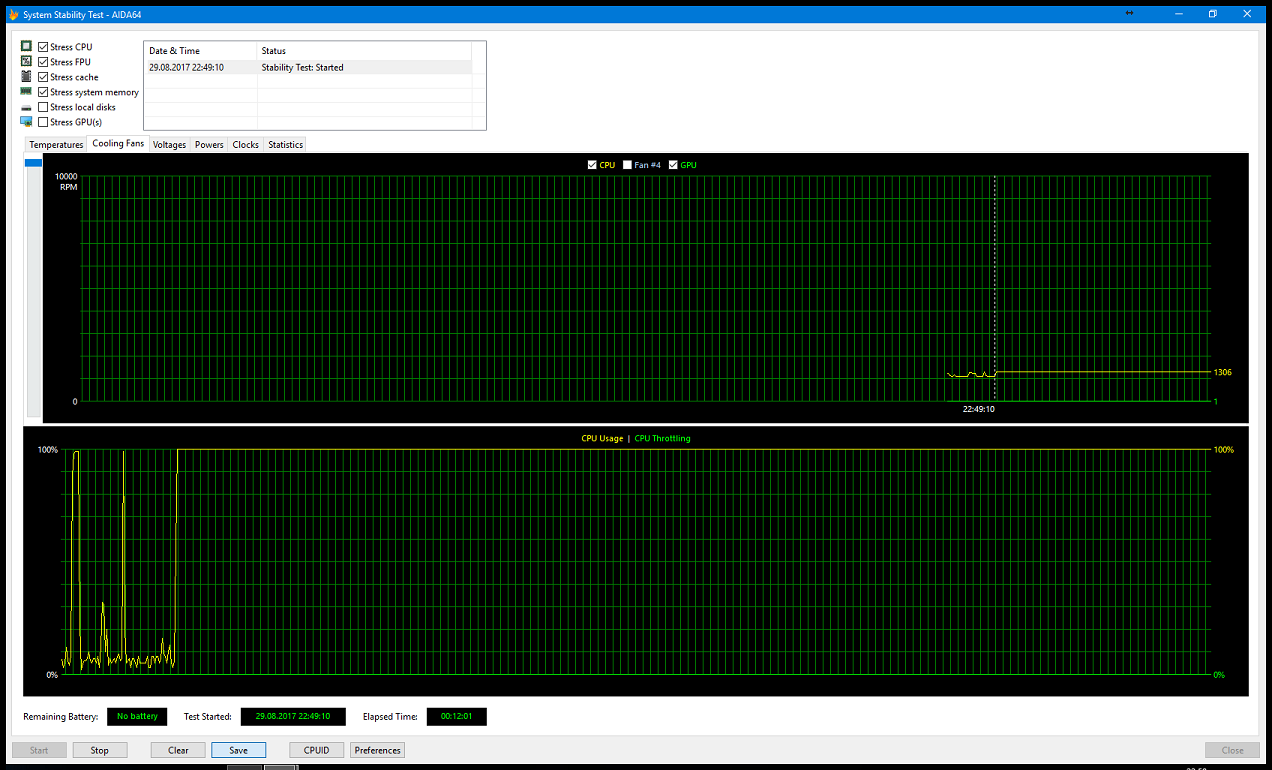Enable Stress GPU(s) checkbox
Screen dimensions: 1272x770
click(43, 122)
